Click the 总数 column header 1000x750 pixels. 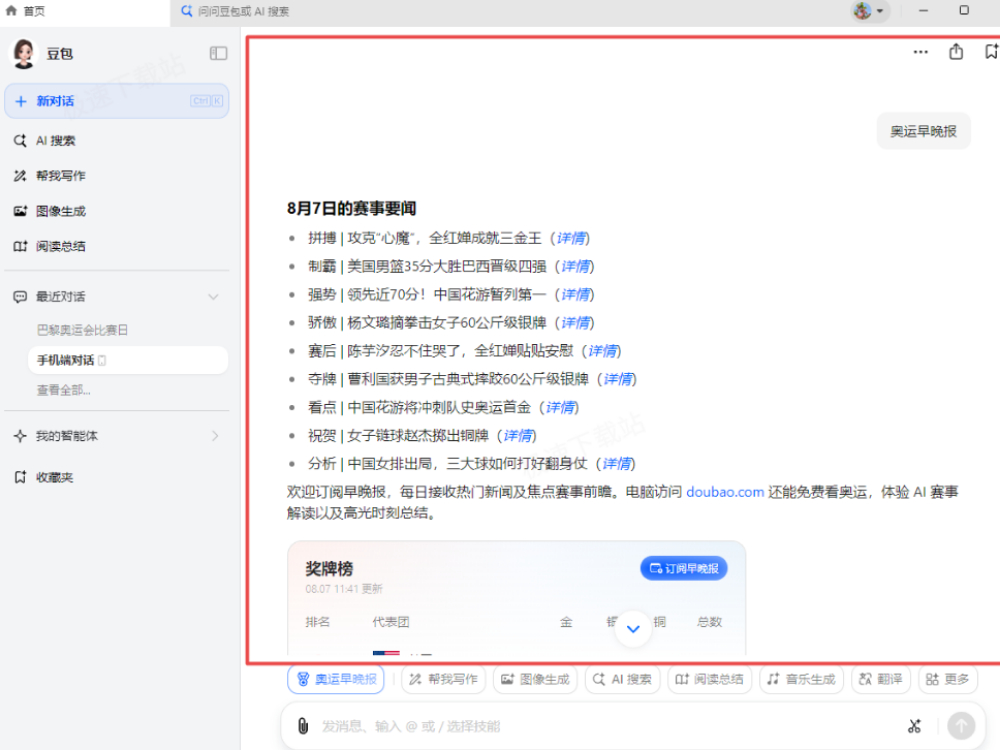(x=709, y=622)
